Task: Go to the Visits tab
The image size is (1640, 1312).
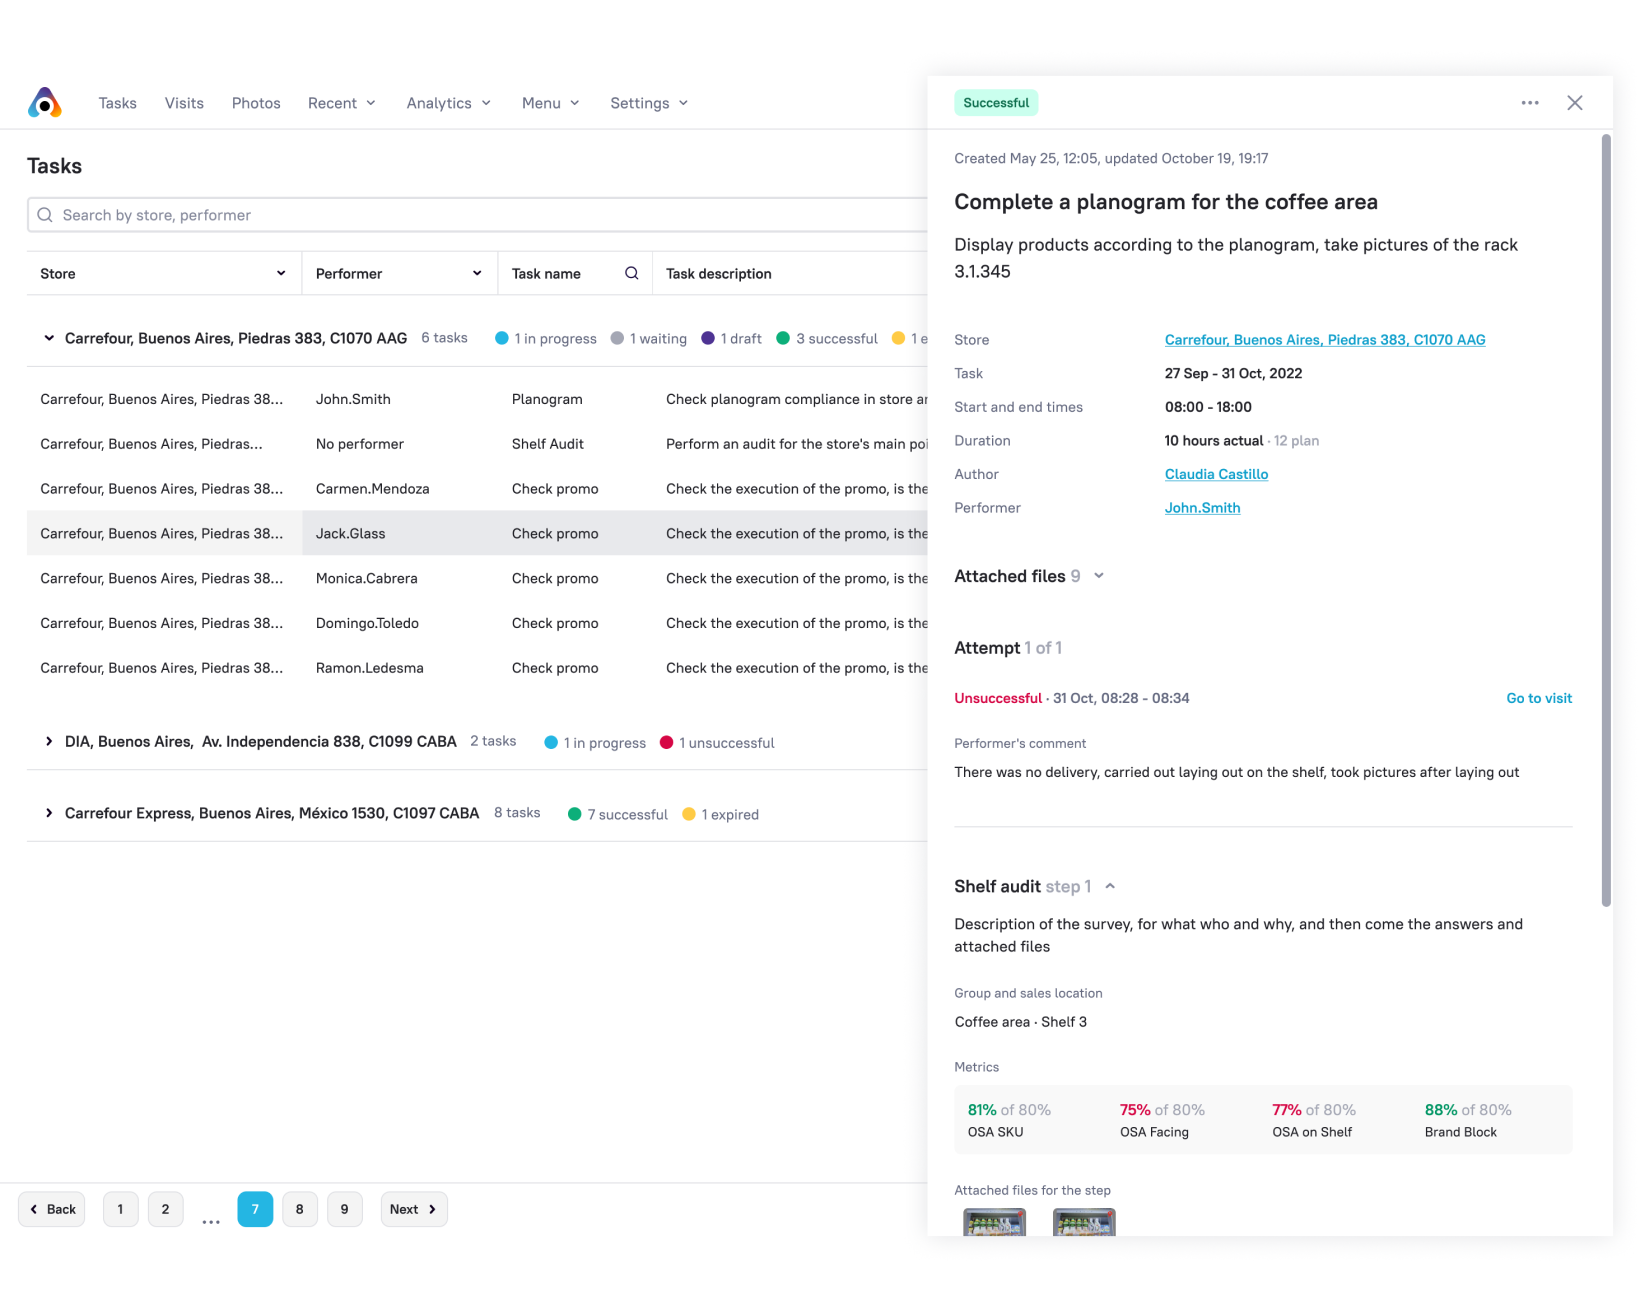Action: (184, 103)
